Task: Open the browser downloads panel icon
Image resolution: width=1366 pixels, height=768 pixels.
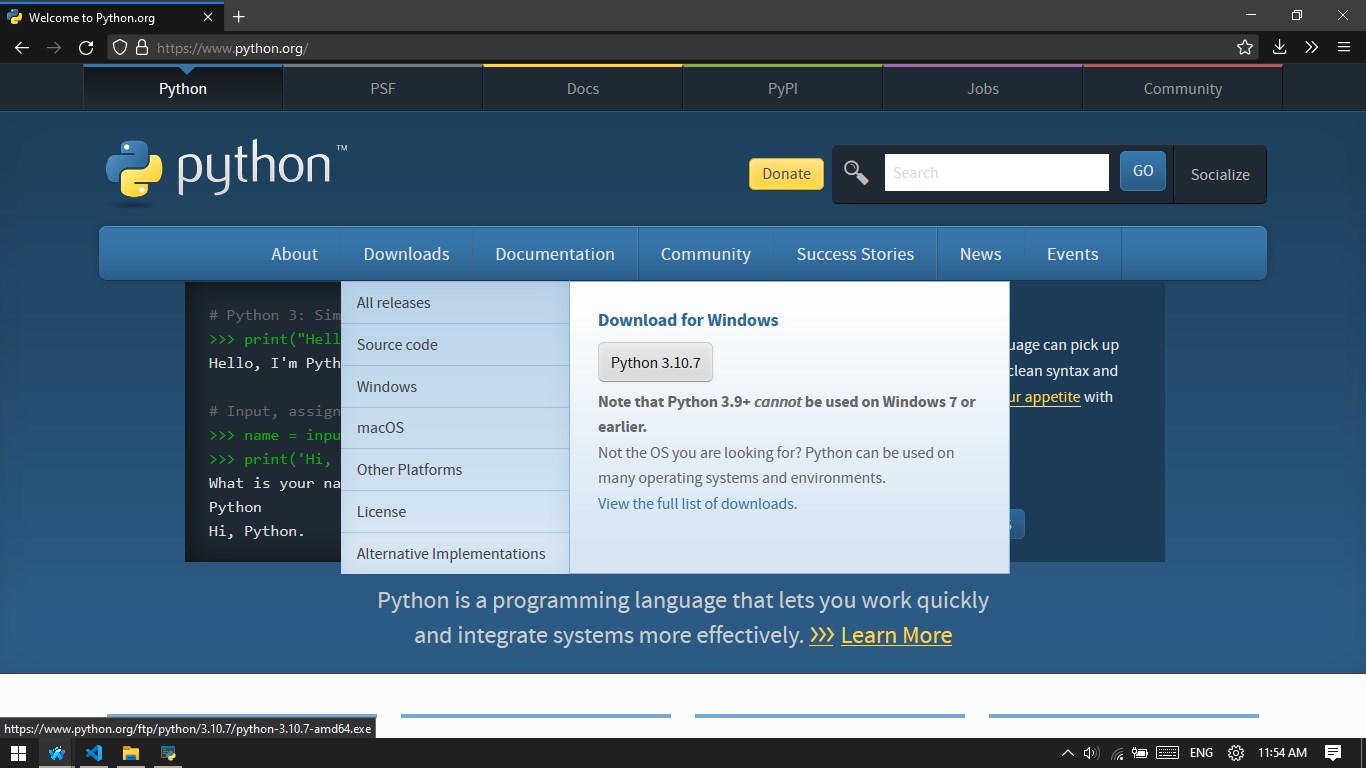Action: (1279, 47)
